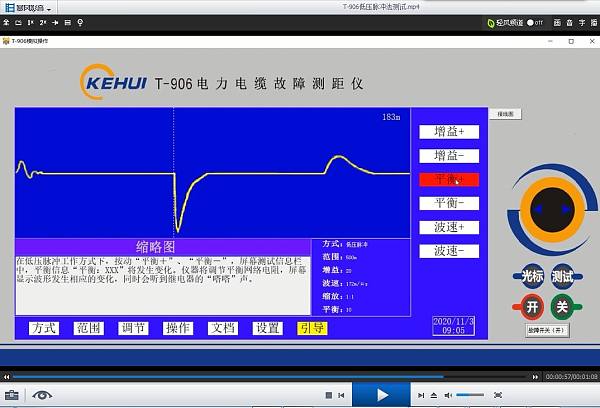Click the 接线图 wiring diagram button

505,114
